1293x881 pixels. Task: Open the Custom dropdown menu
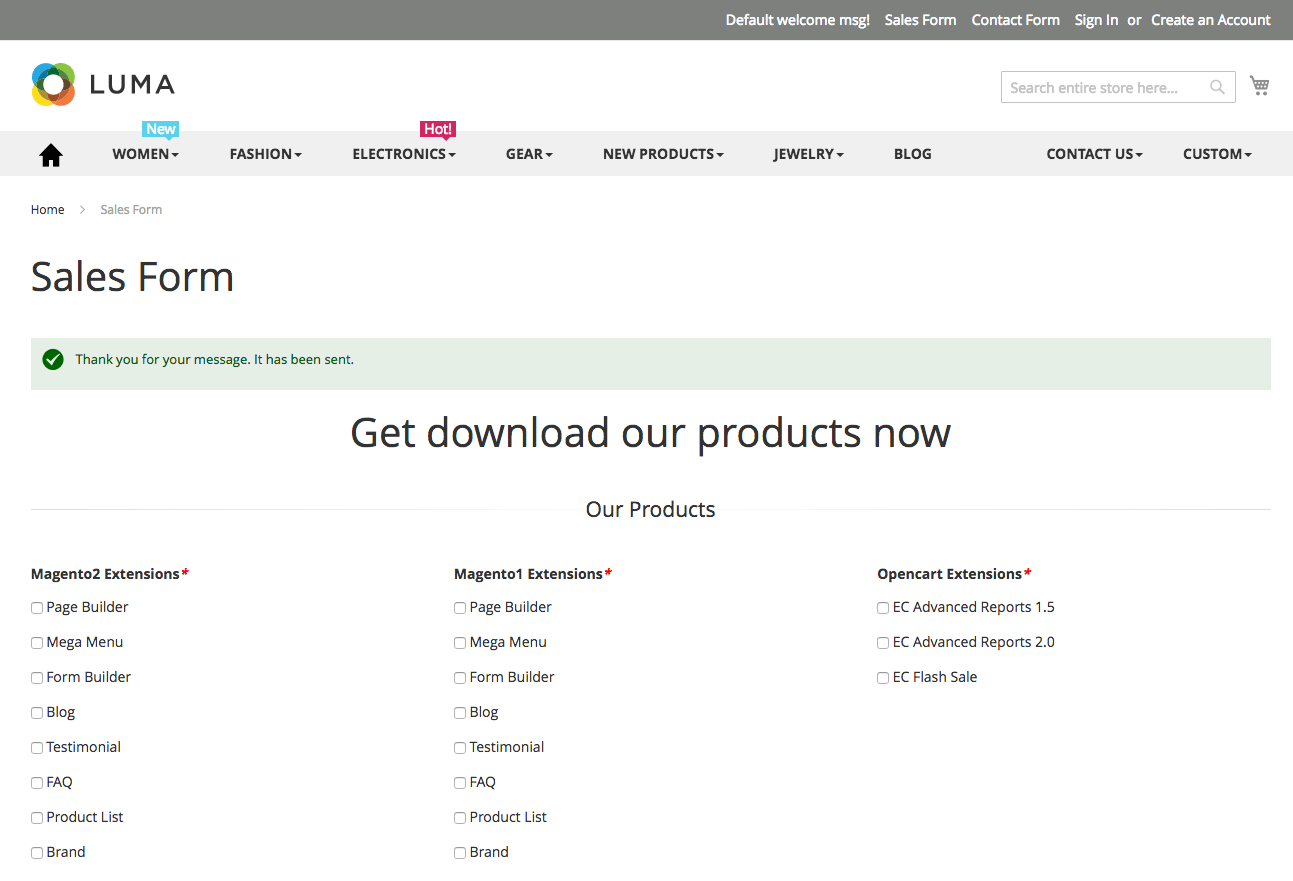pyautogui.click(x=1217, y=154)
